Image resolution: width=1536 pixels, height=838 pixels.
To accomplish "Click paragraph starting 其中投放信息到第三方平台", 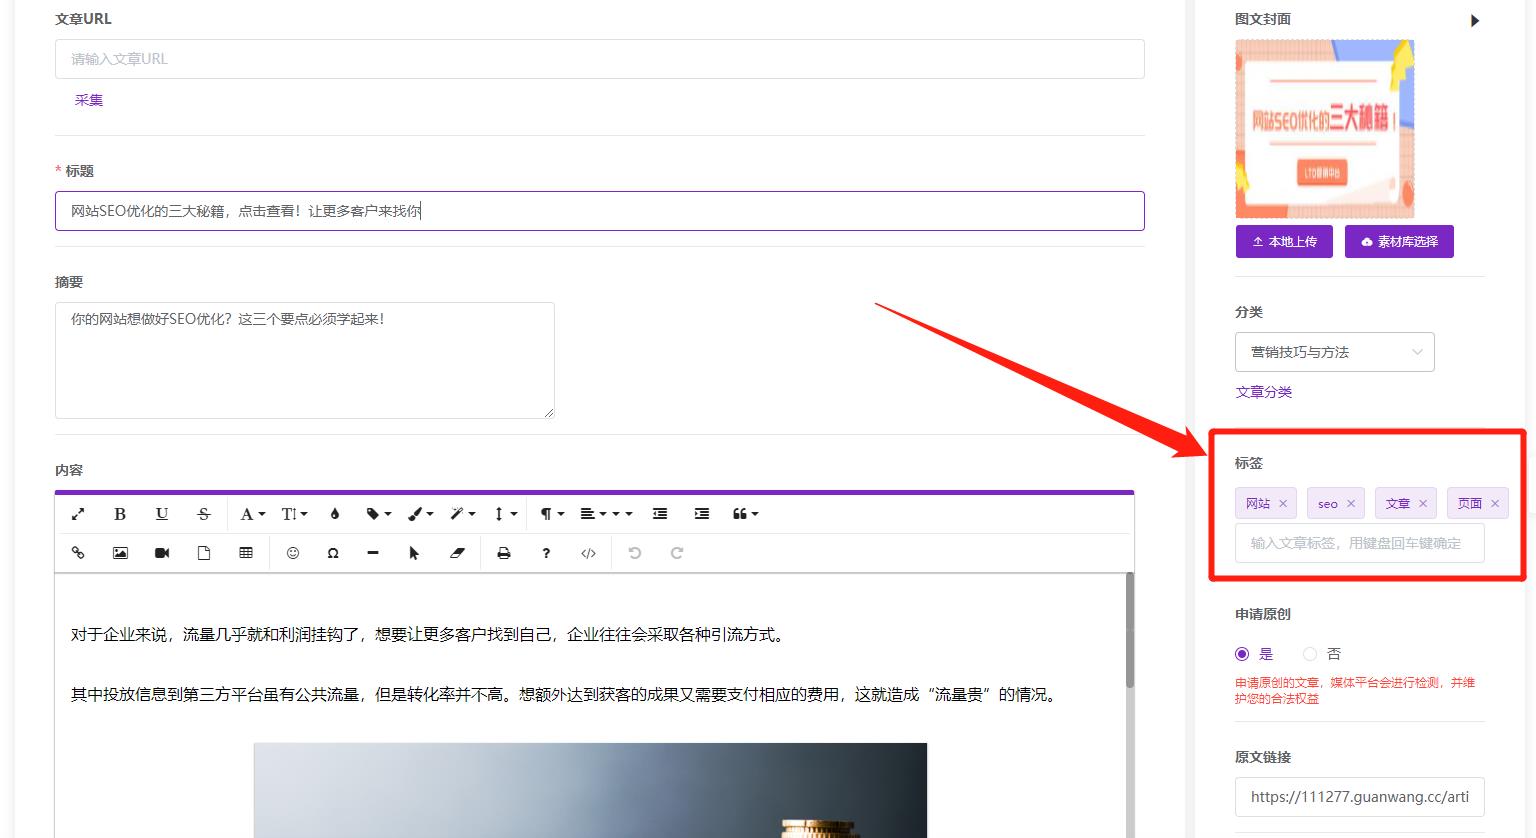I will 565,694.
